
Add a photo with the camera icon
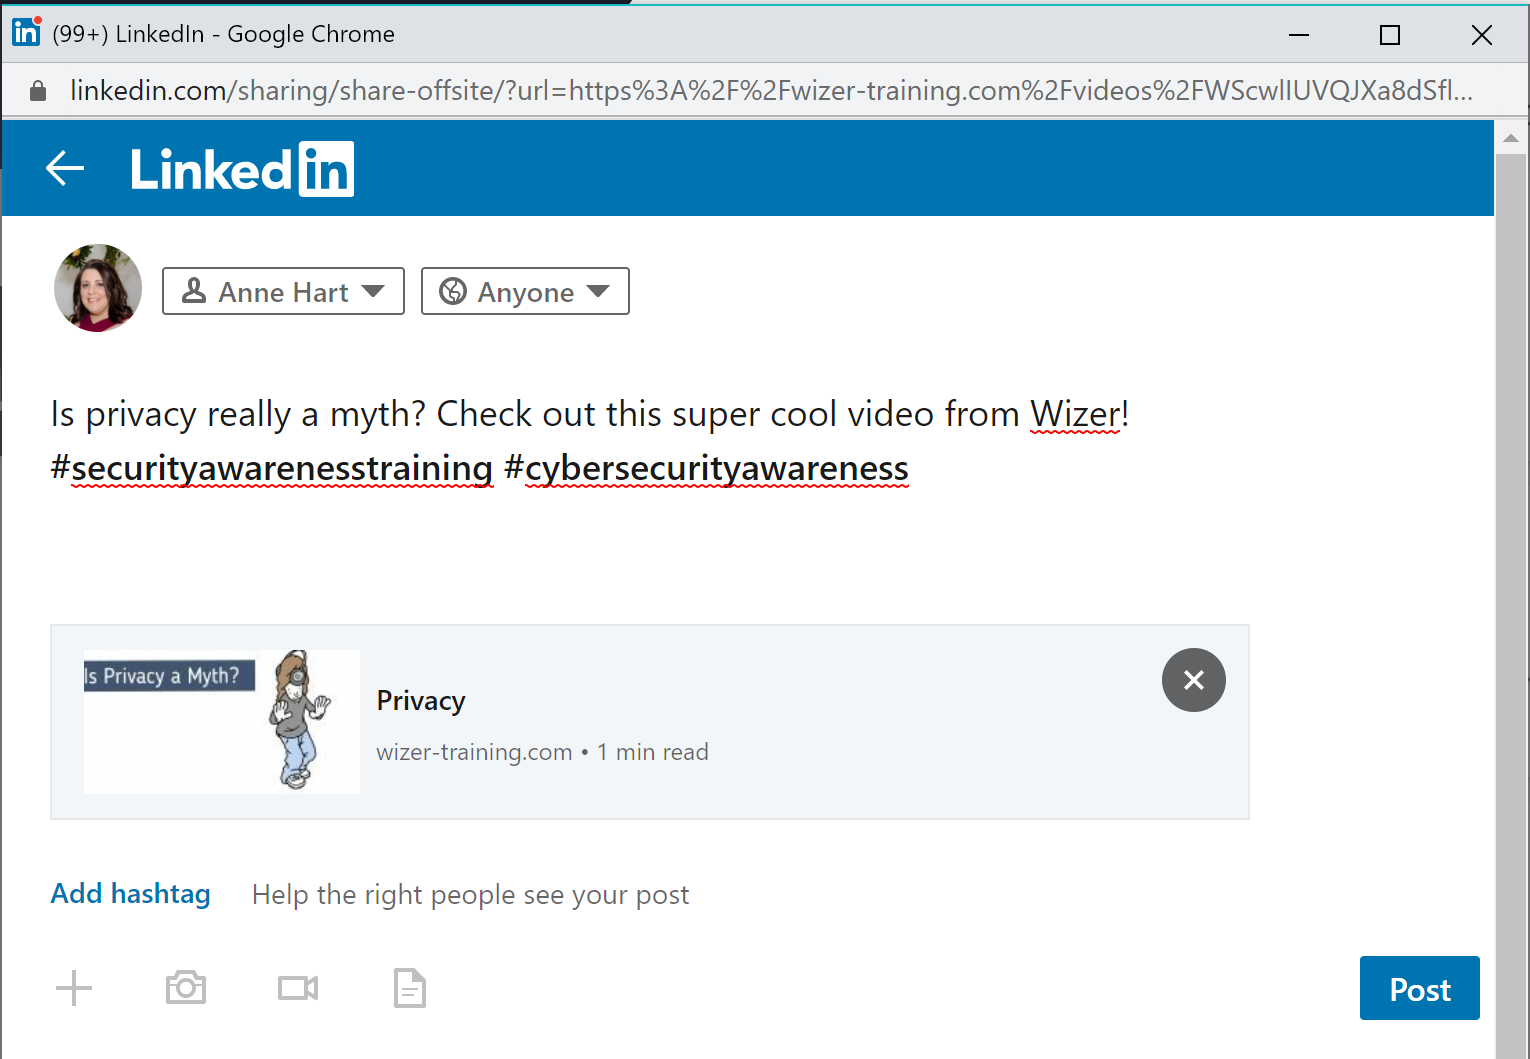click(186, 988)
